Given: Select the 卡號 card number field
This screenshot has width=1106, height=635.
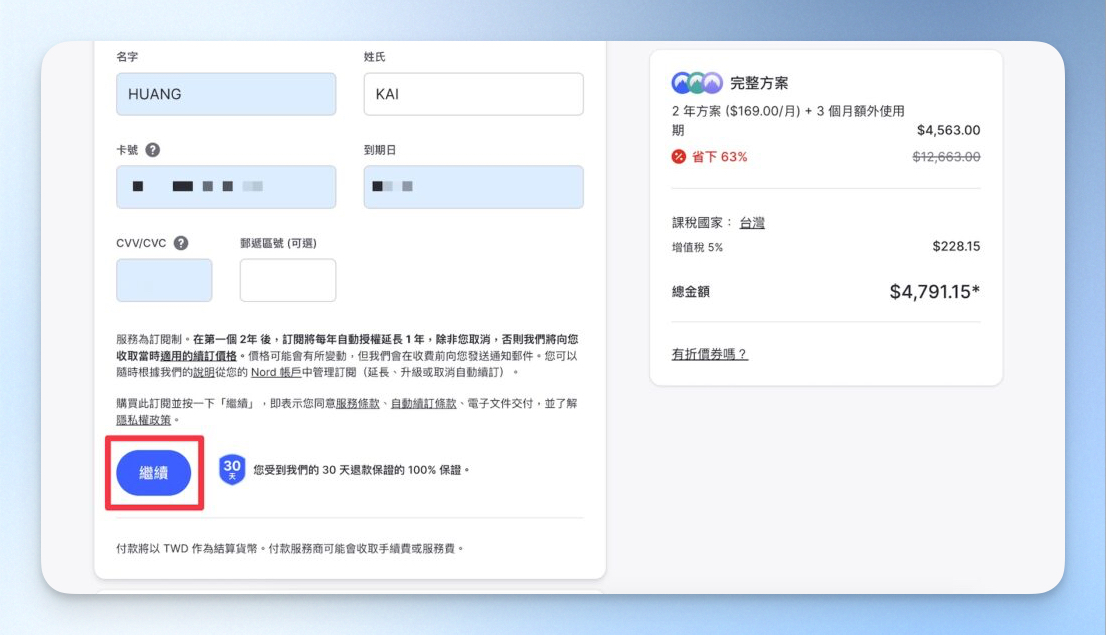Looking at the screenshot, I should click(x=226, y=187).
